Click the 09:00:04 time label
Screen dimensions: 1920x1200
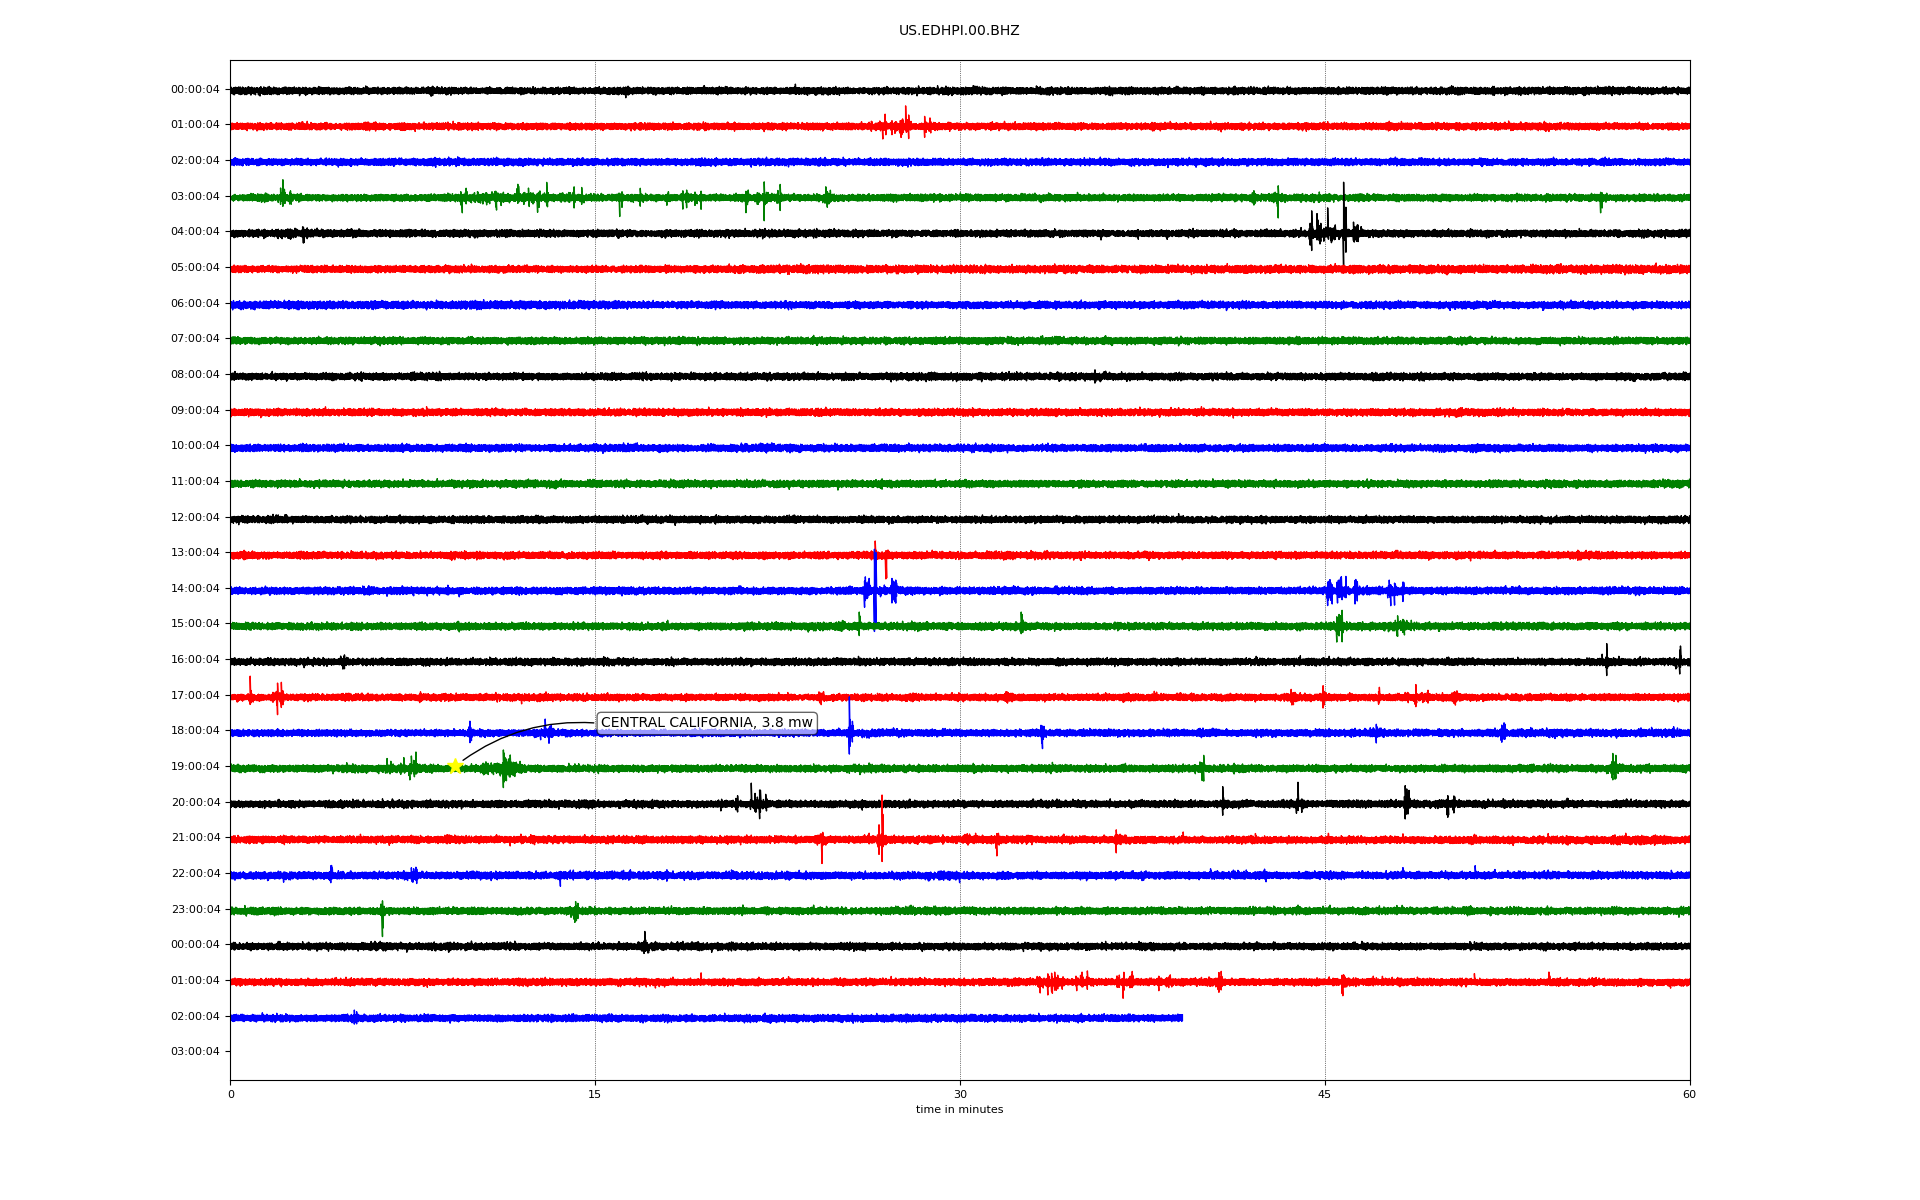195,411
